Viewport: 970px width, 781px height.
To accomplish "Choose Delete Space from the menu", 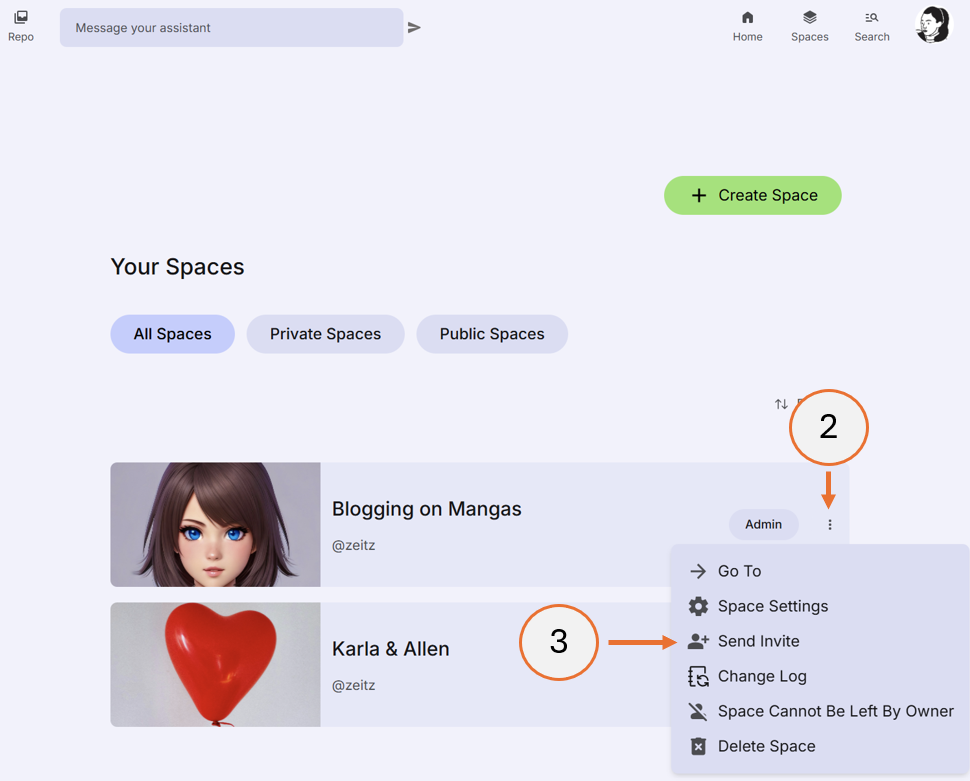I will (x=767, y=746).
